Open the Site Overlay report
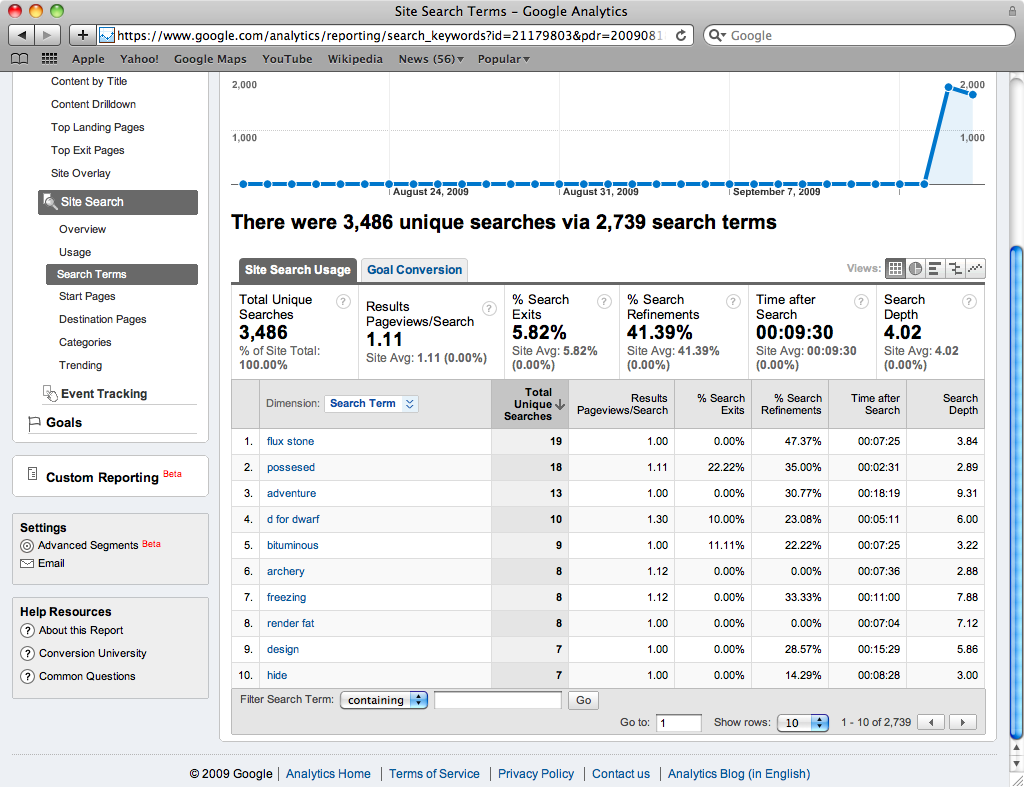The image size is (1024, 787). (x=81, y=173)
